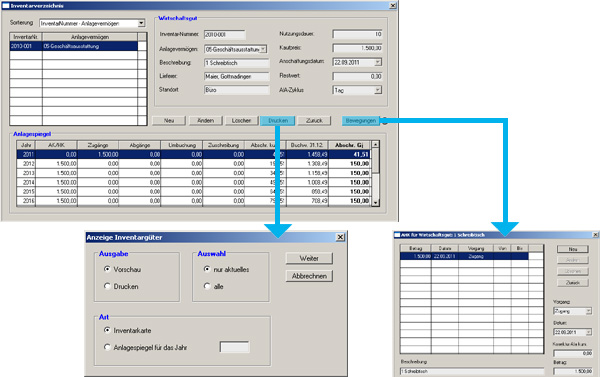This screenshot has width=600, height=377.
Task: Click the Inventarverzeichnis title bar icon
Action: [5, 5]
